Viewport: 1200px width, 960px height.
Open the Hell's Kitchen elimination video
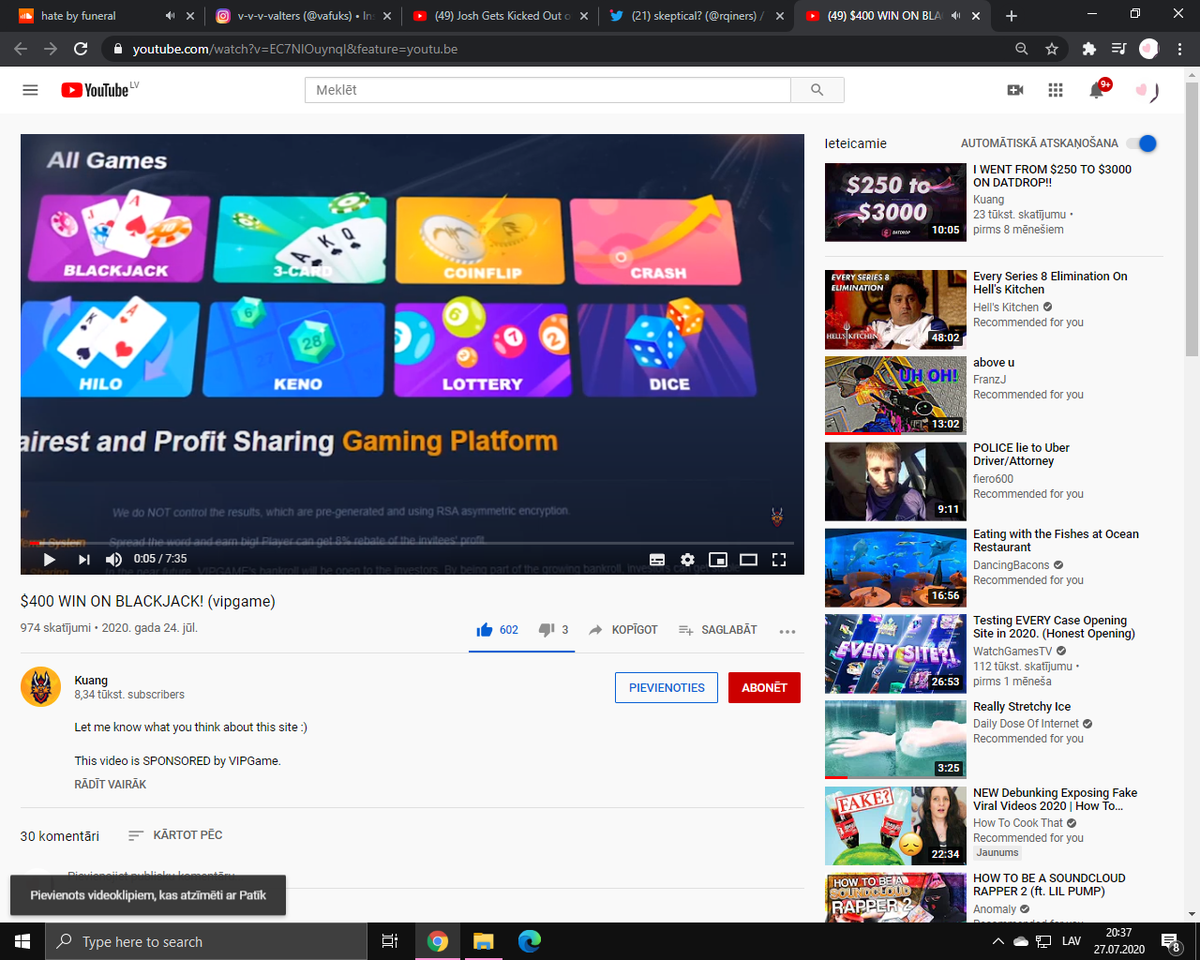coord(894,309)
